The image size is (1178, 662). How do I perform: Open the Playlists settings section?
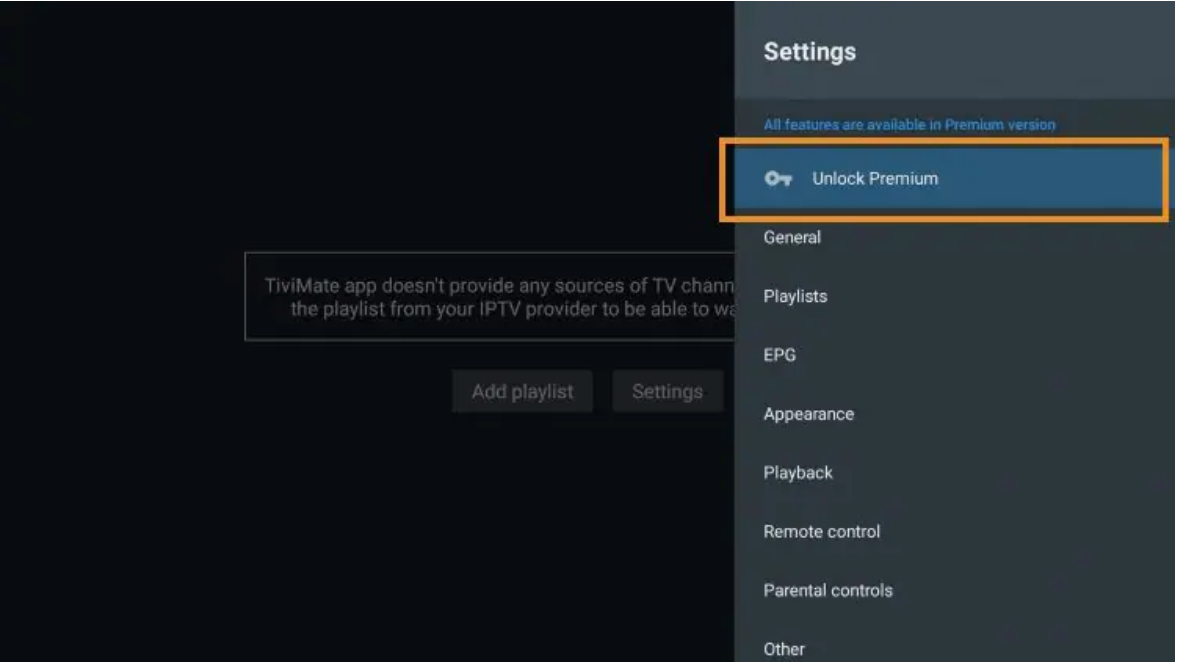point(954,296)
